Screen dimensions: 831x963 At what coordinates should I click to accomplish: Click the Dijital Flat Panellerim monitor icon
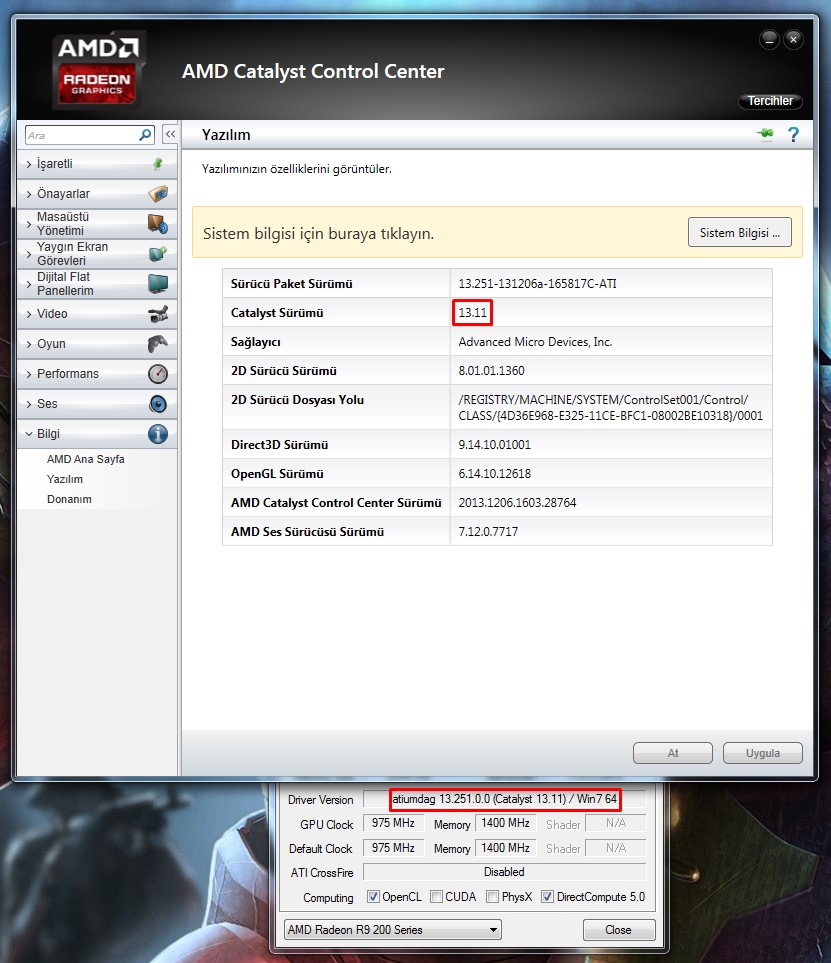pyautogui.click(x=158, y=283)
